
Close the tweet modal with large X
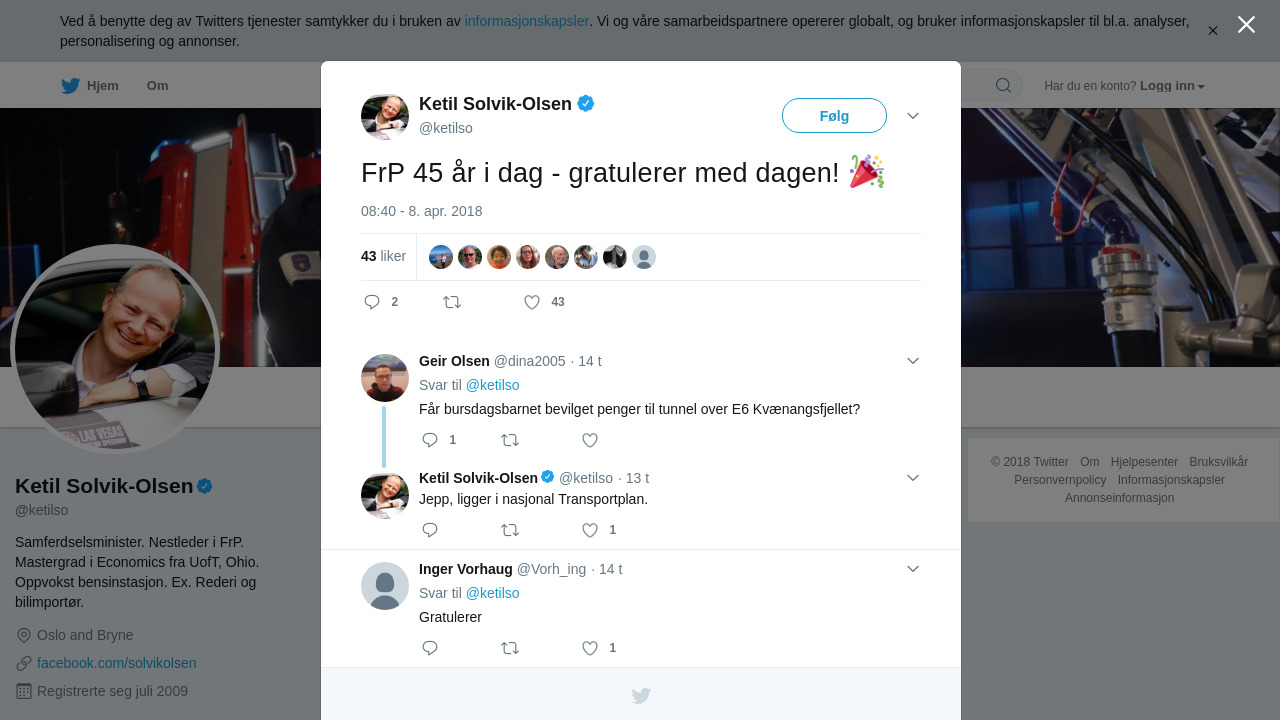coord(1246,24)
